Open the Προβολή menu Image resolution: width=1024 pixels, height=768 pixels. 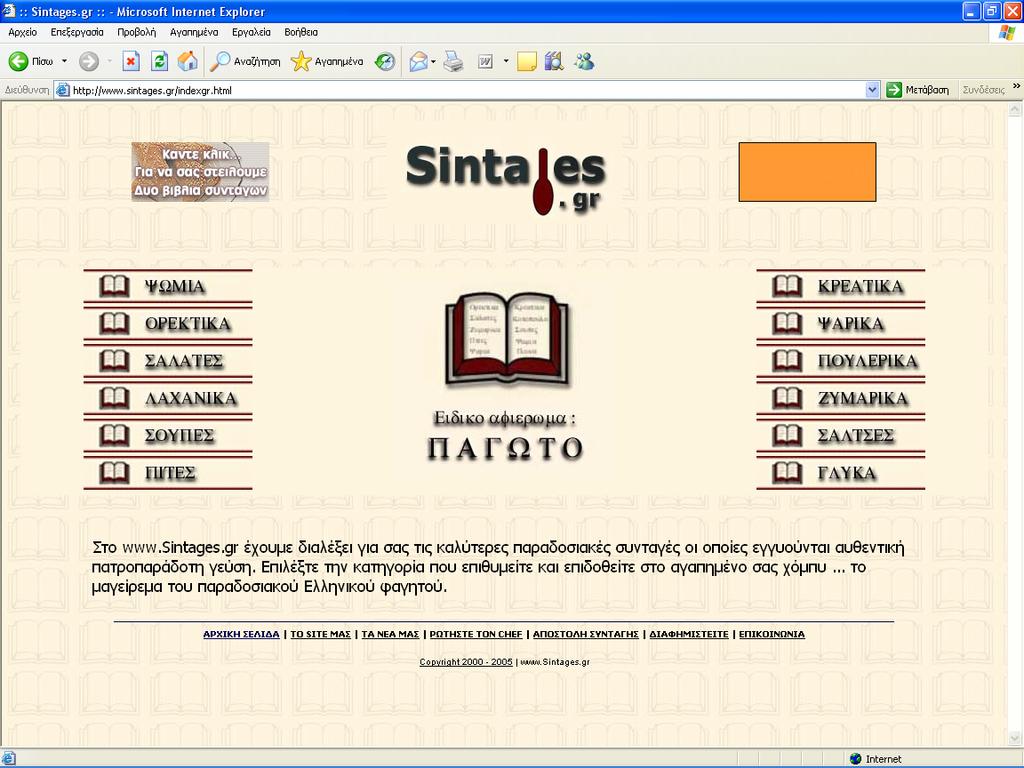pos(136,32)
